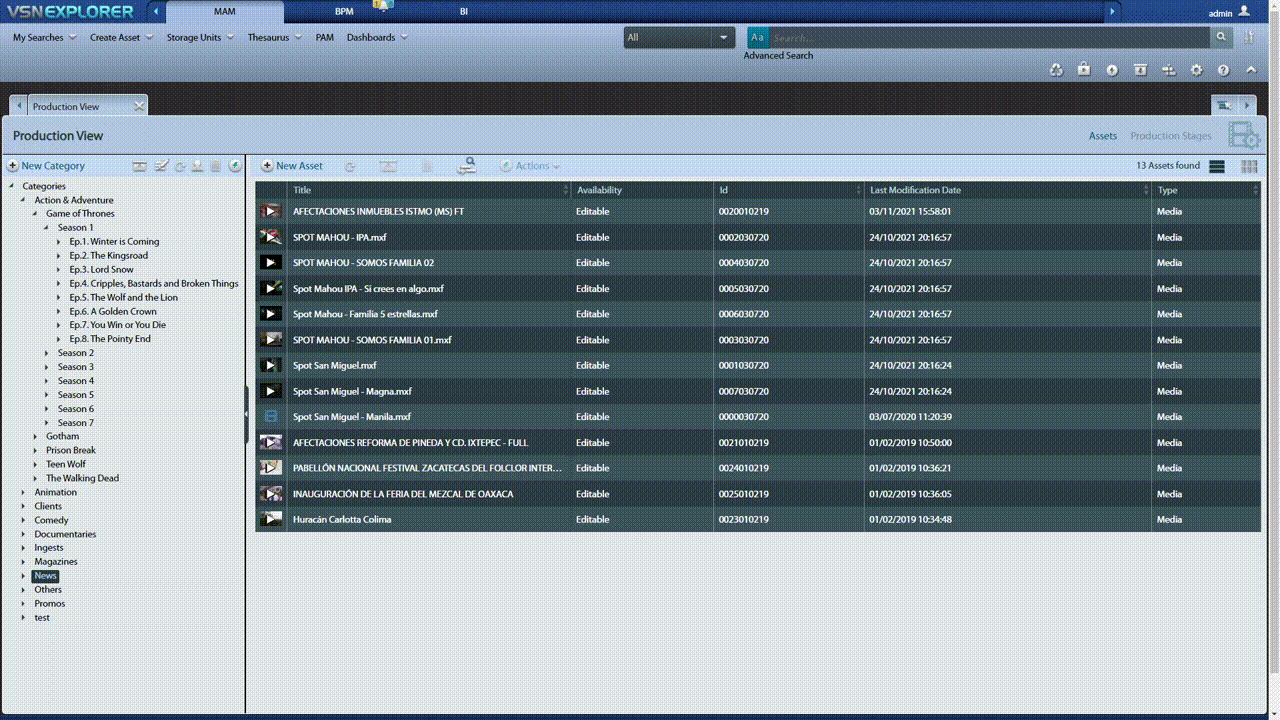1280x720 pixels.
Task: Open the recycle bin icon in top toolbar
Action: coord(1056,70)
